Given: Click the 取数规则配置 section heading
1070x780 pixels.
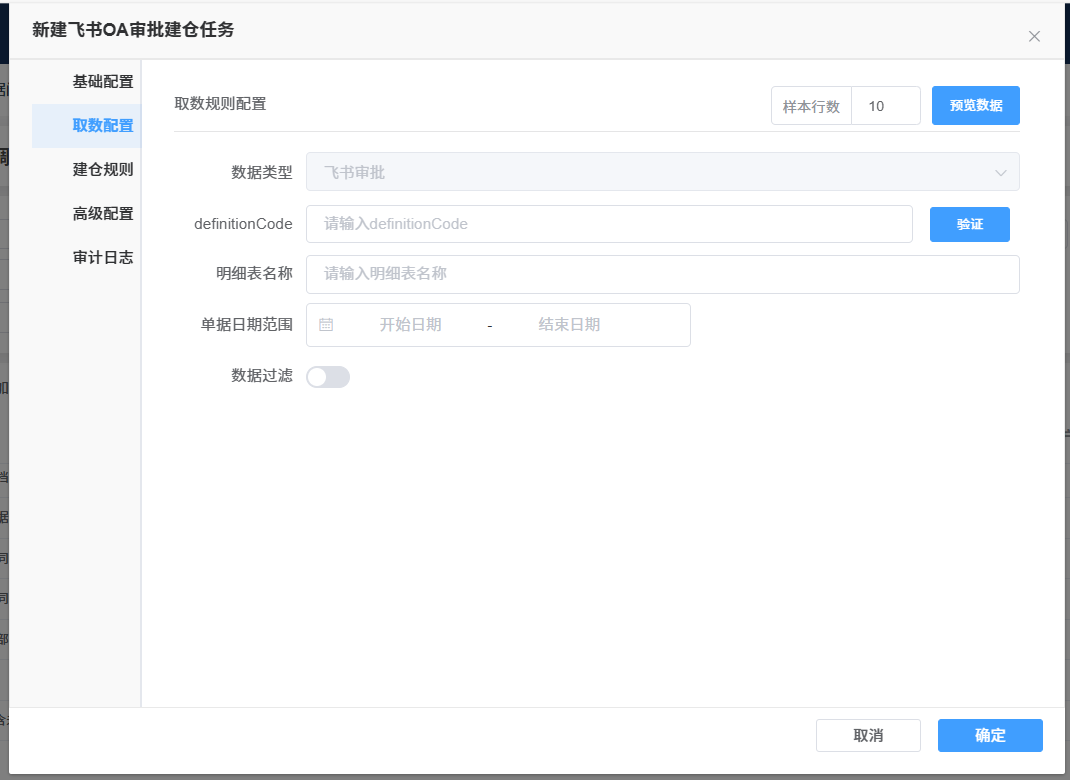Looking at the screenshot, I should pyautogui.click(x=220, y=104).
